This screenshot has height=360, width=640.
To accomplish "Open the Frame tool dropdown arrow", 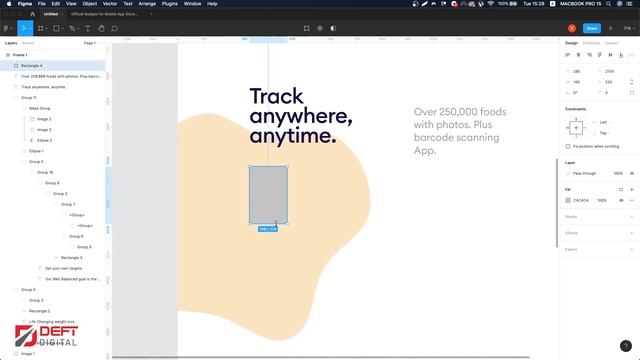I will coord(47,29).
